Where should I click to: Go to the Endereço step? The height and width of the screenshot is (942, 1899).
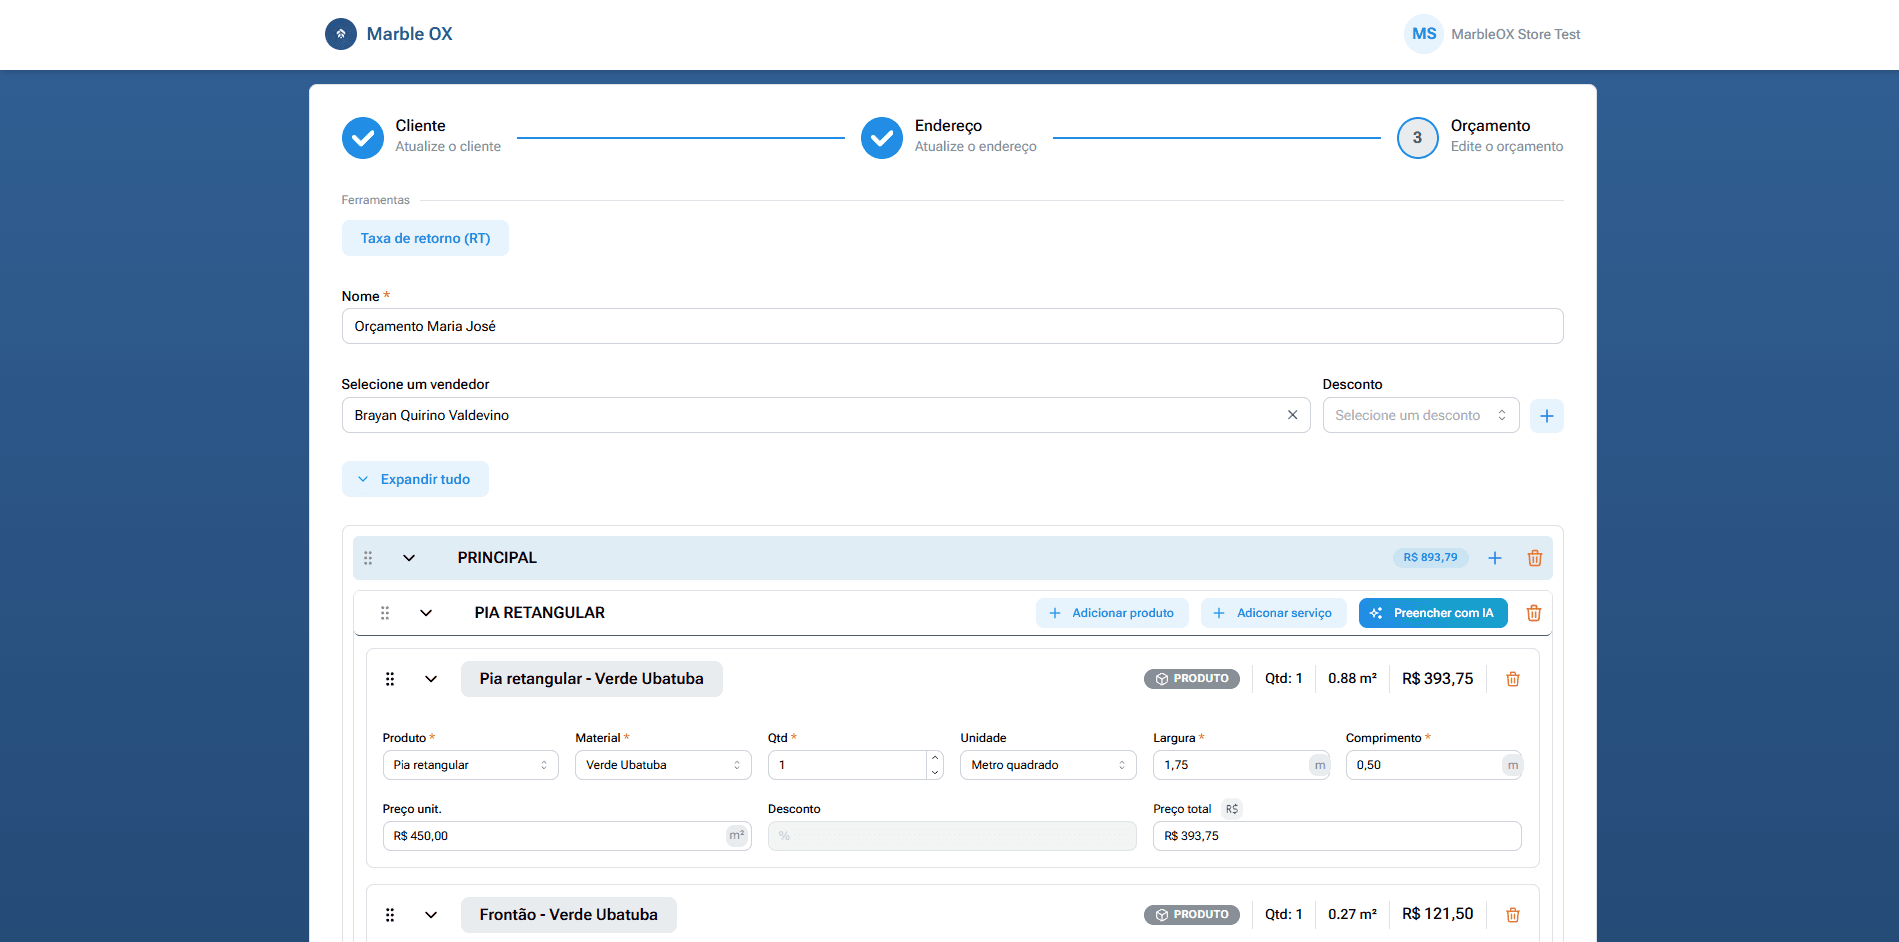click(882, 138)
